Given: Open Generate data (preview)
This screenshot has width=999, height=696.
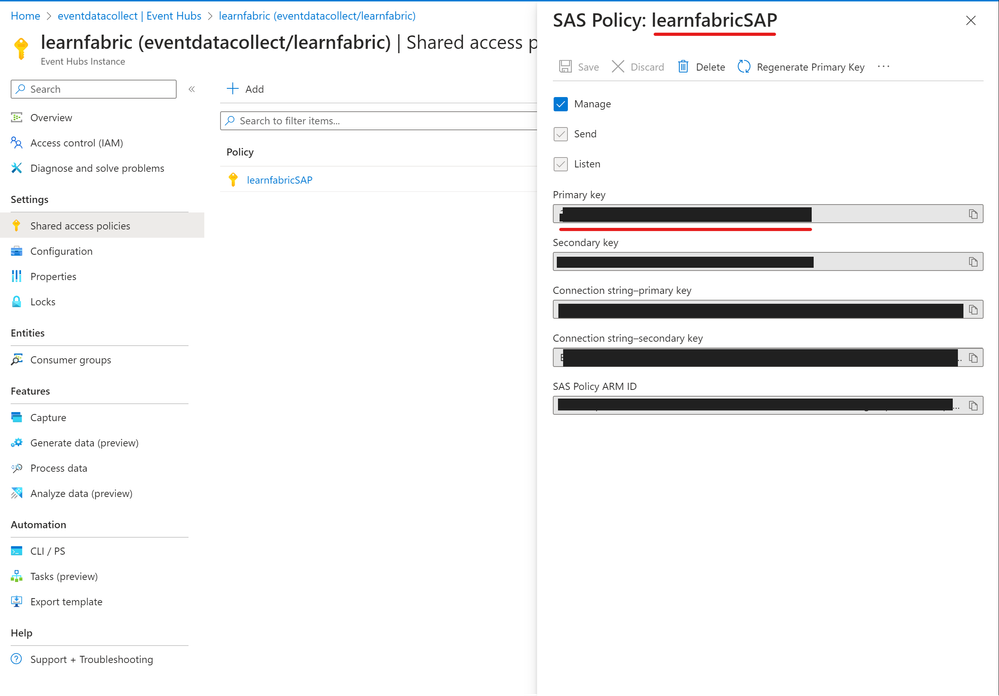Looking at the screenshot, I should point(84,442).
